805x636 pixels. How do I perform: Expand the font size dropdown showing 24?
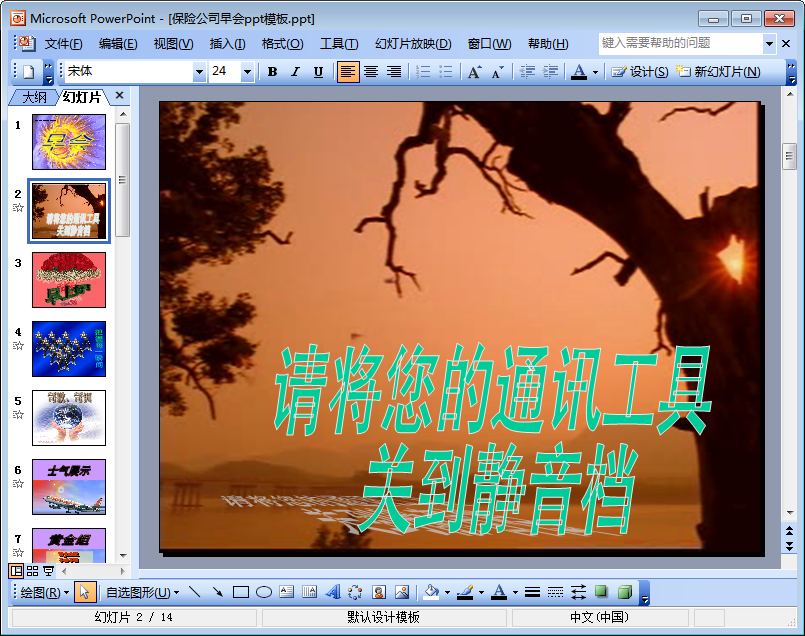(247, 72)
